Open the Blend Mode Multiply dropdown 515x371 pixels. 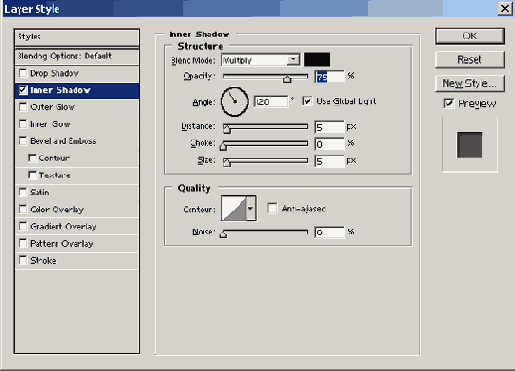(260, 60)
